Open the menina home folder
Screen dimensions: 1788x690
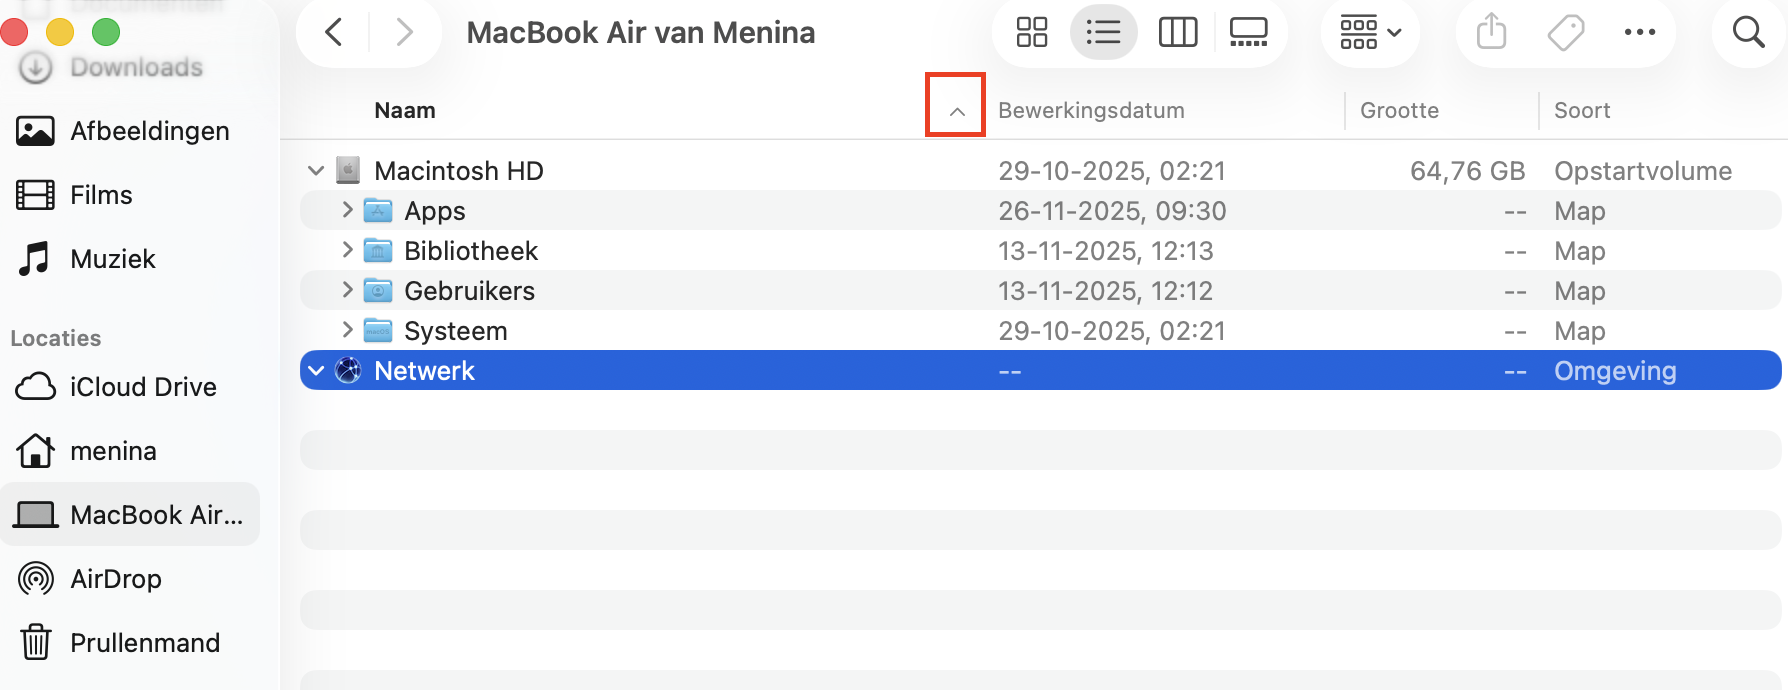112,450
